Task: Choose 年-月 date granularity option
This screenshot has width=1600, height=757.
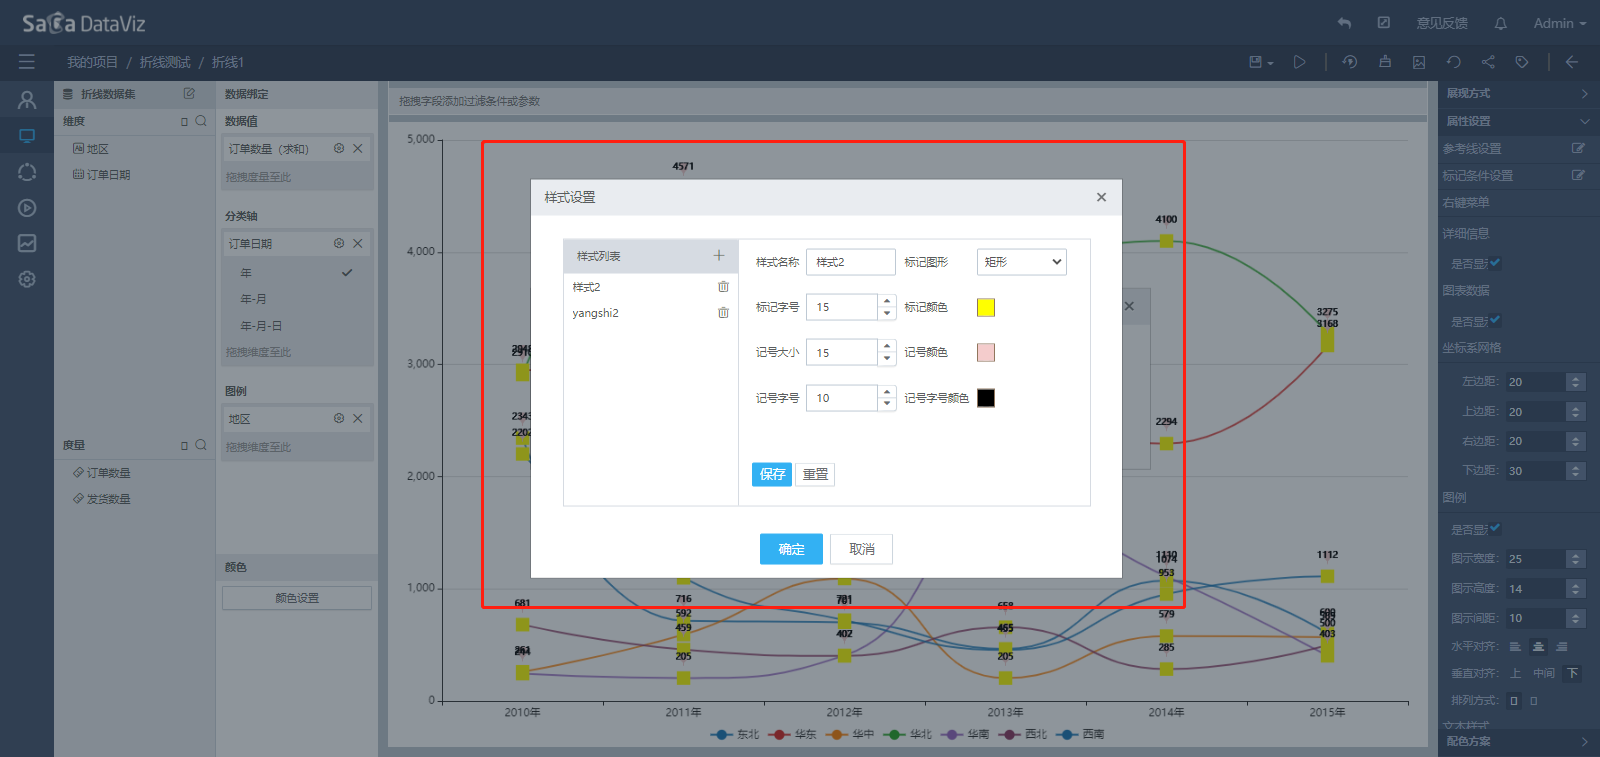Action: point(254,299)
